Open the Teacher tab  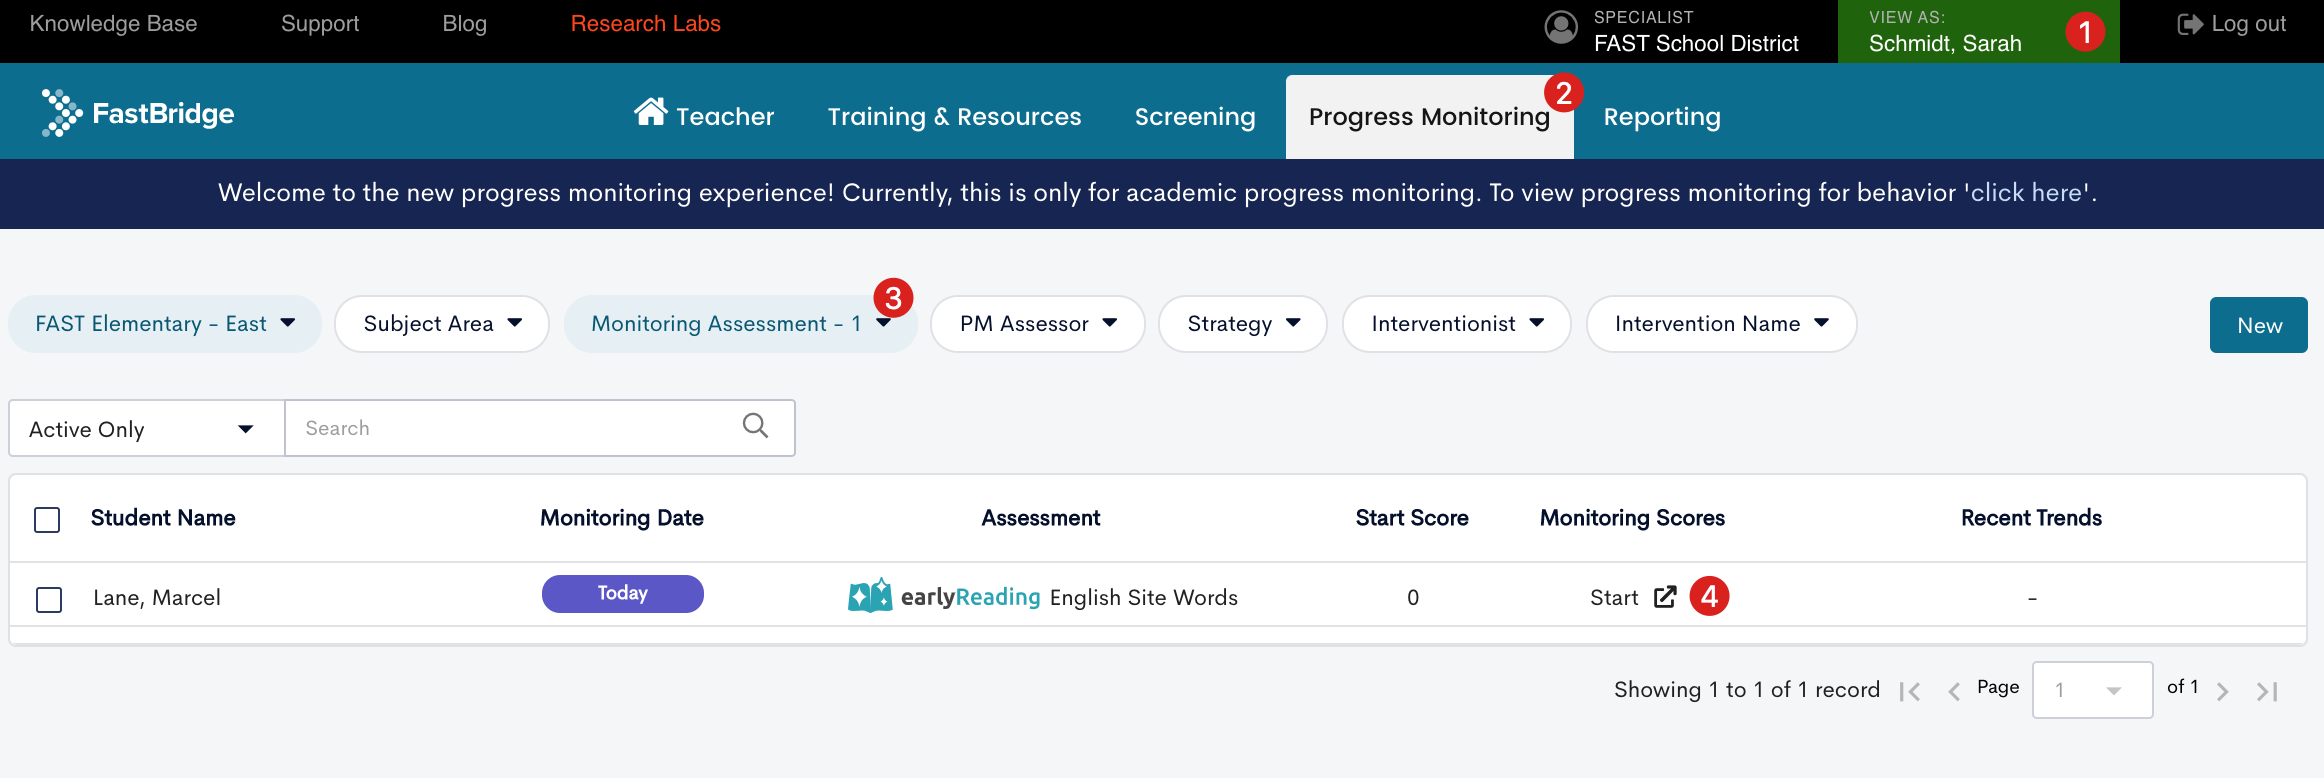pyautogui.click(x=704, y=116)
